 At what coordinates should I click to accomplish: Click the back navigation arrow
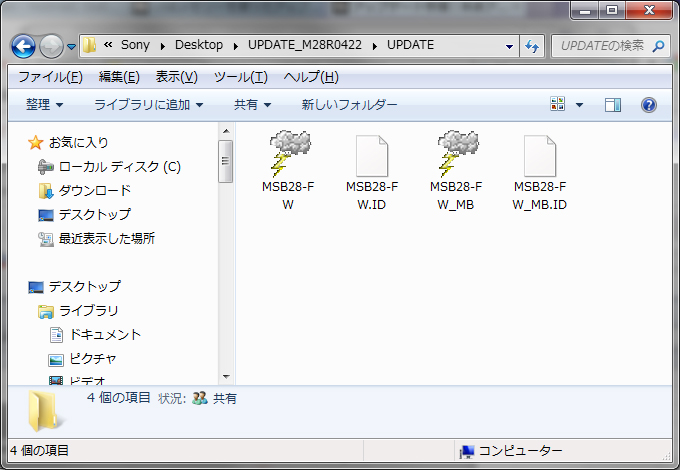[x=25, y=46]
